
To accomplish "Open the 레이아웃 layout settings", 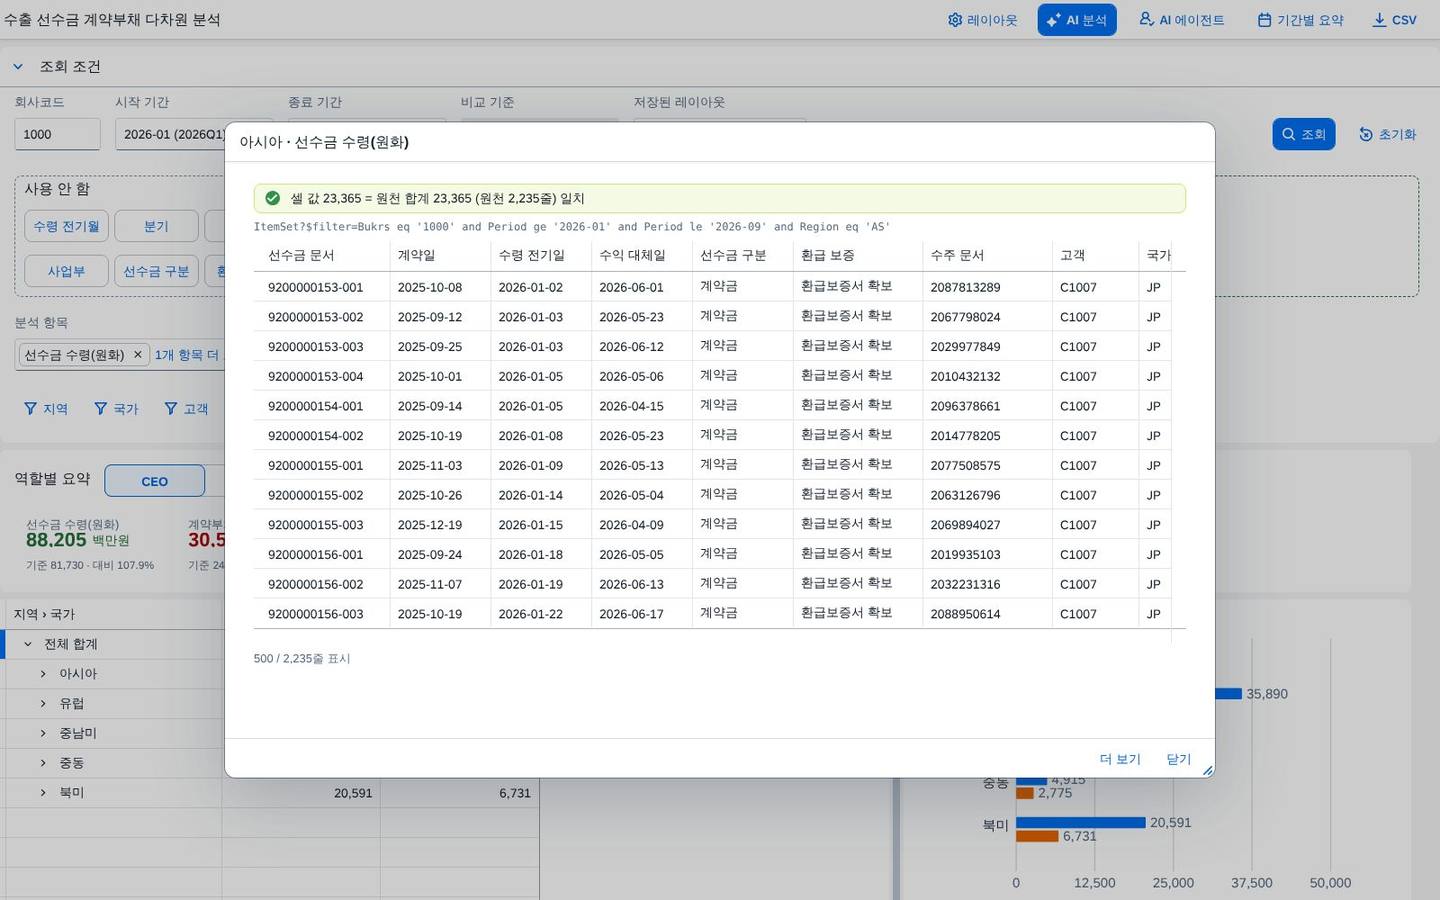I will [982, 20].
